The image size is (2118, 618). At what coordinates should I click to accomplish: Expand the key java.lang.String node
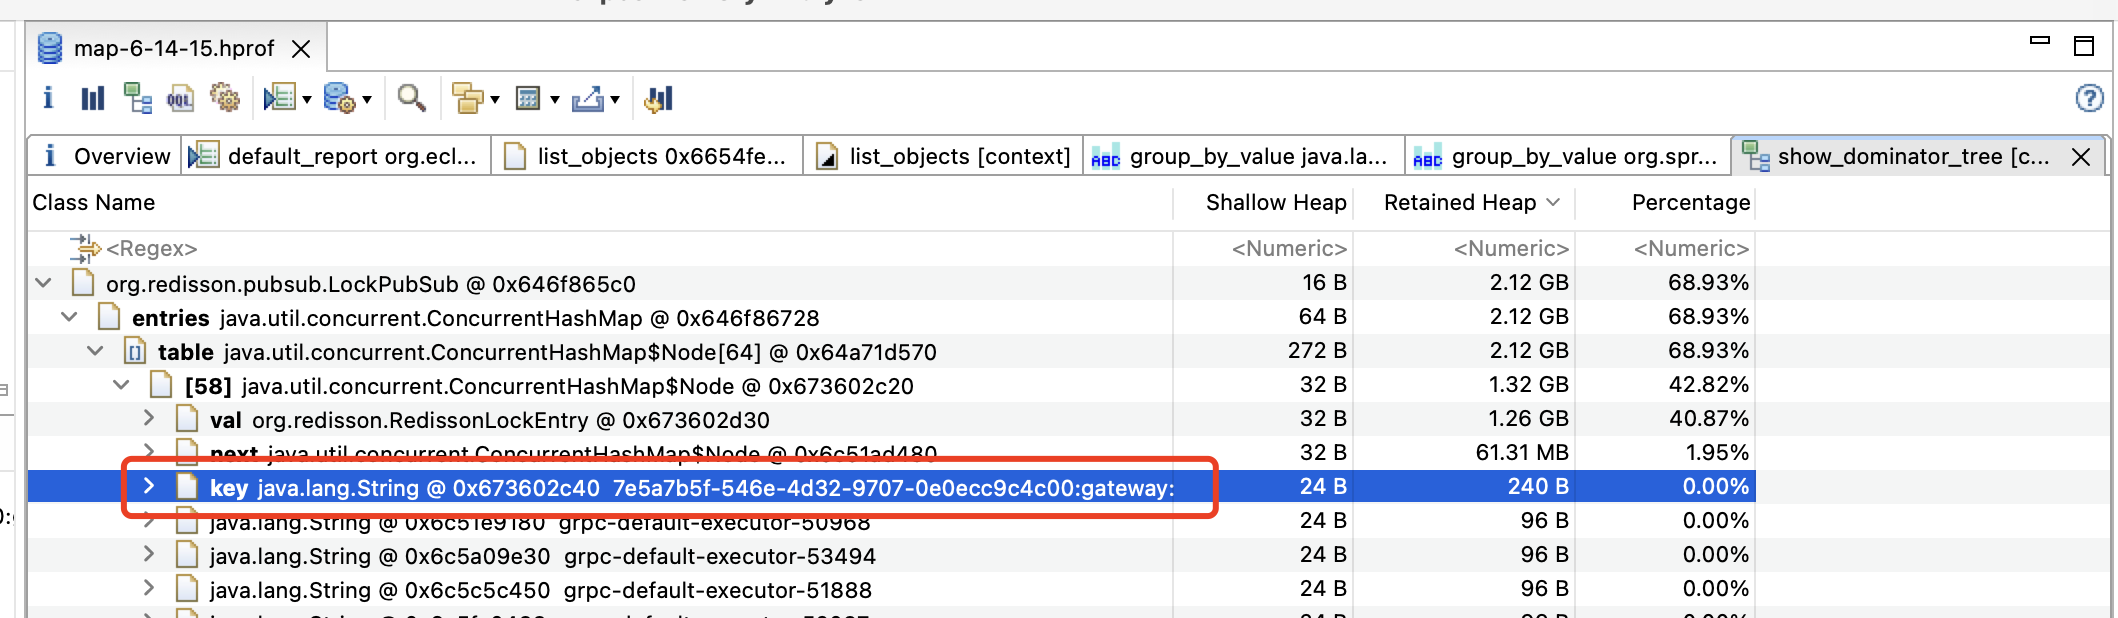tap(148, 487)
